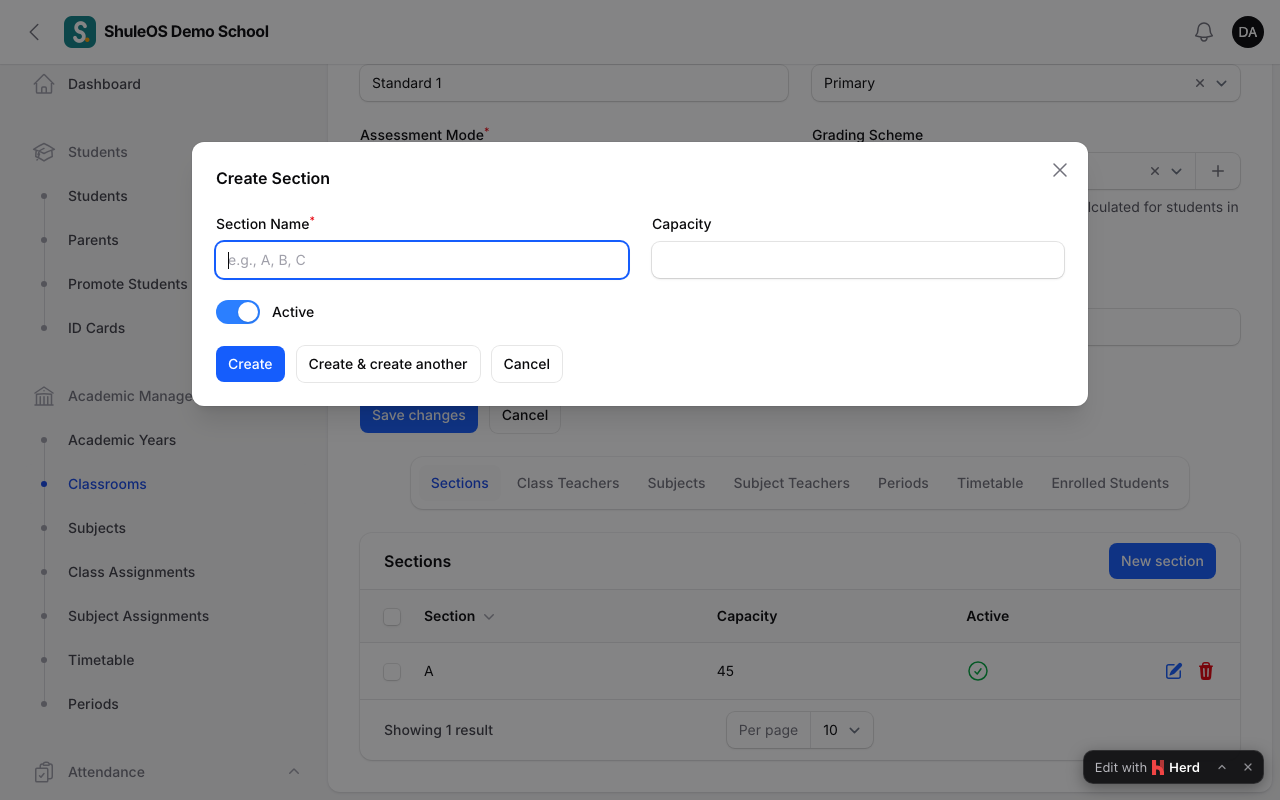Toggle the Active switch off
Image resolution: width=1280 pixels, height=800 pixels.
(x=238, y=312)
